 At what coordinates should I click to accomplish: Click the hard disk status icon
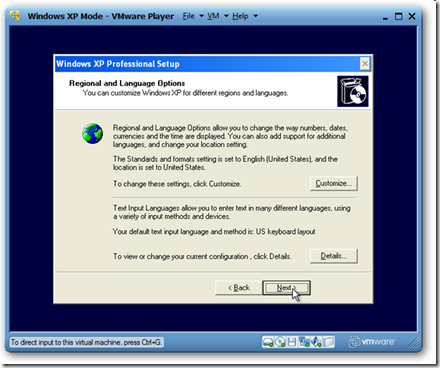click(x=268, y=342)
